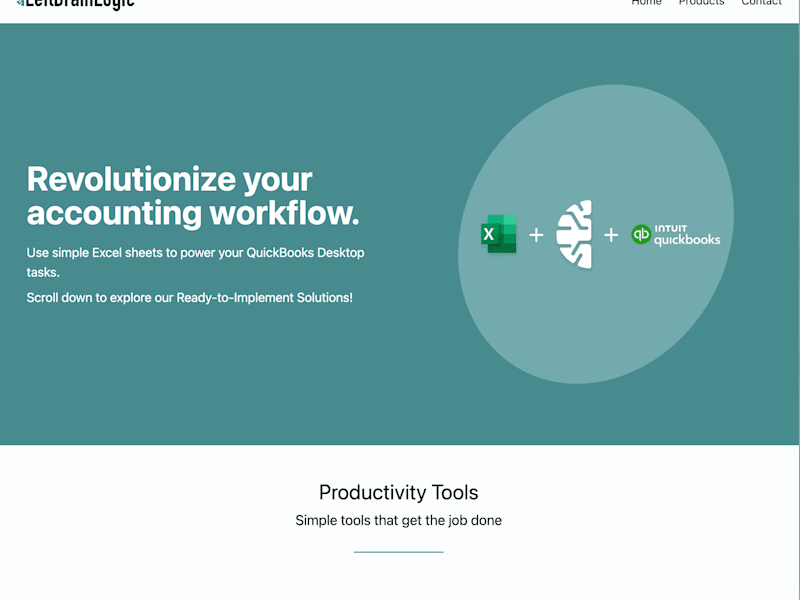Open the Products navigation link

[702, 3]
